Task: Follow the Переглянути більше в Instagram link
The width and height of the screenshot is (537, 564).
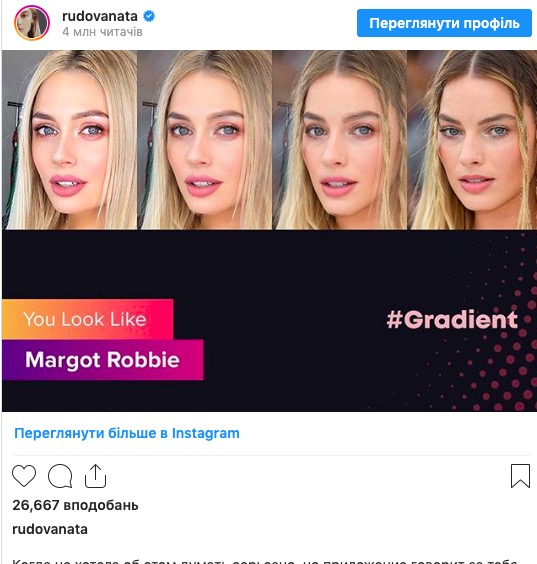Action: point(127,433)
